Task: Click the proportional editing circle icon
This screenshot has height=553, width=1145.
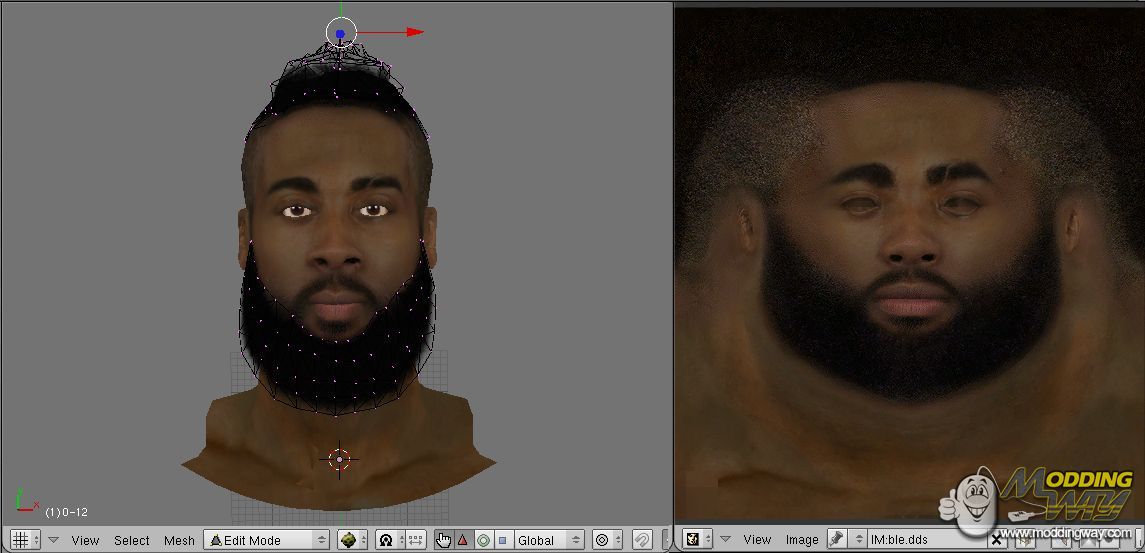Action: [602, 540]
